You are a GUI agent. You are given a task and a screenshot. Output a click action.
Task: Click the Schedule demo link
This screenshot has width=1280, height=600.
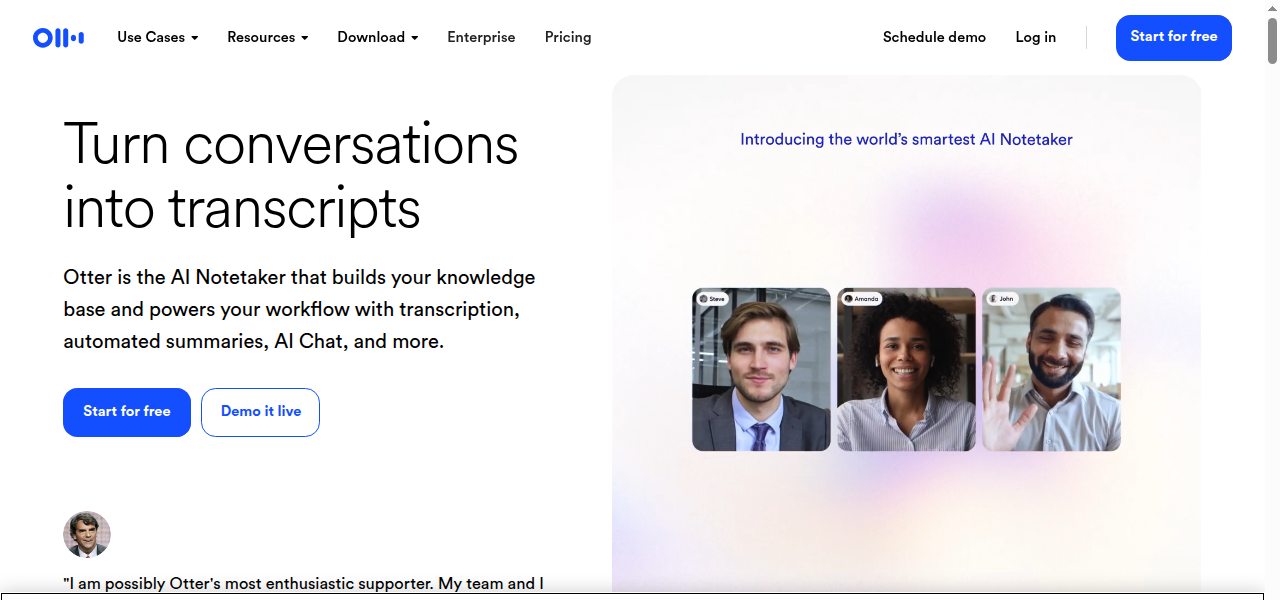934,37
